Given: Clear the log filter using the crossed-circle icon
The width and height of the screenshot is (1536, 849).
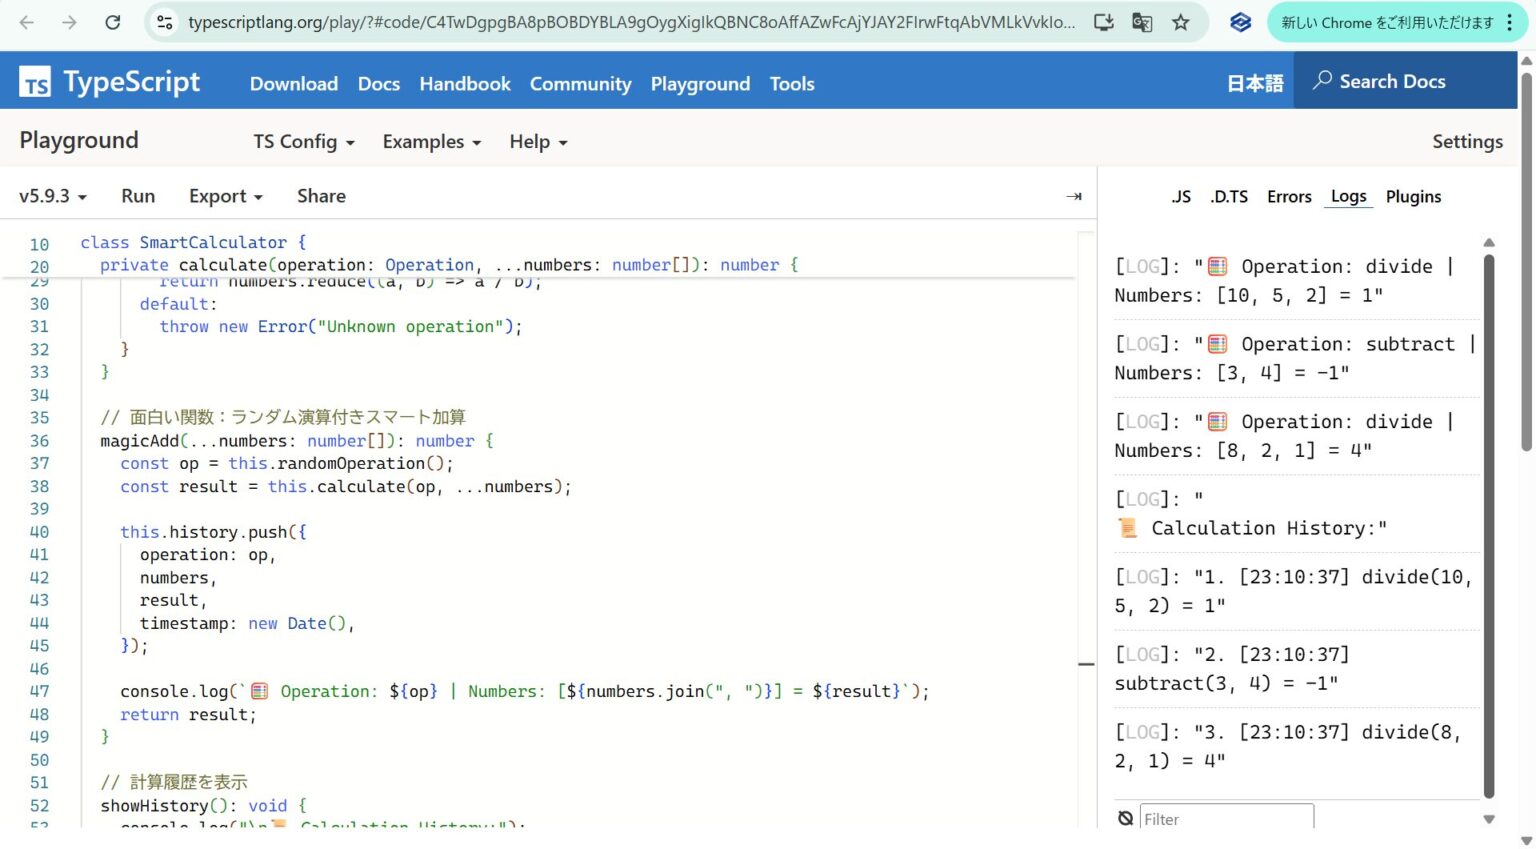Looking at the screenshot, I should pos(1127,818).
